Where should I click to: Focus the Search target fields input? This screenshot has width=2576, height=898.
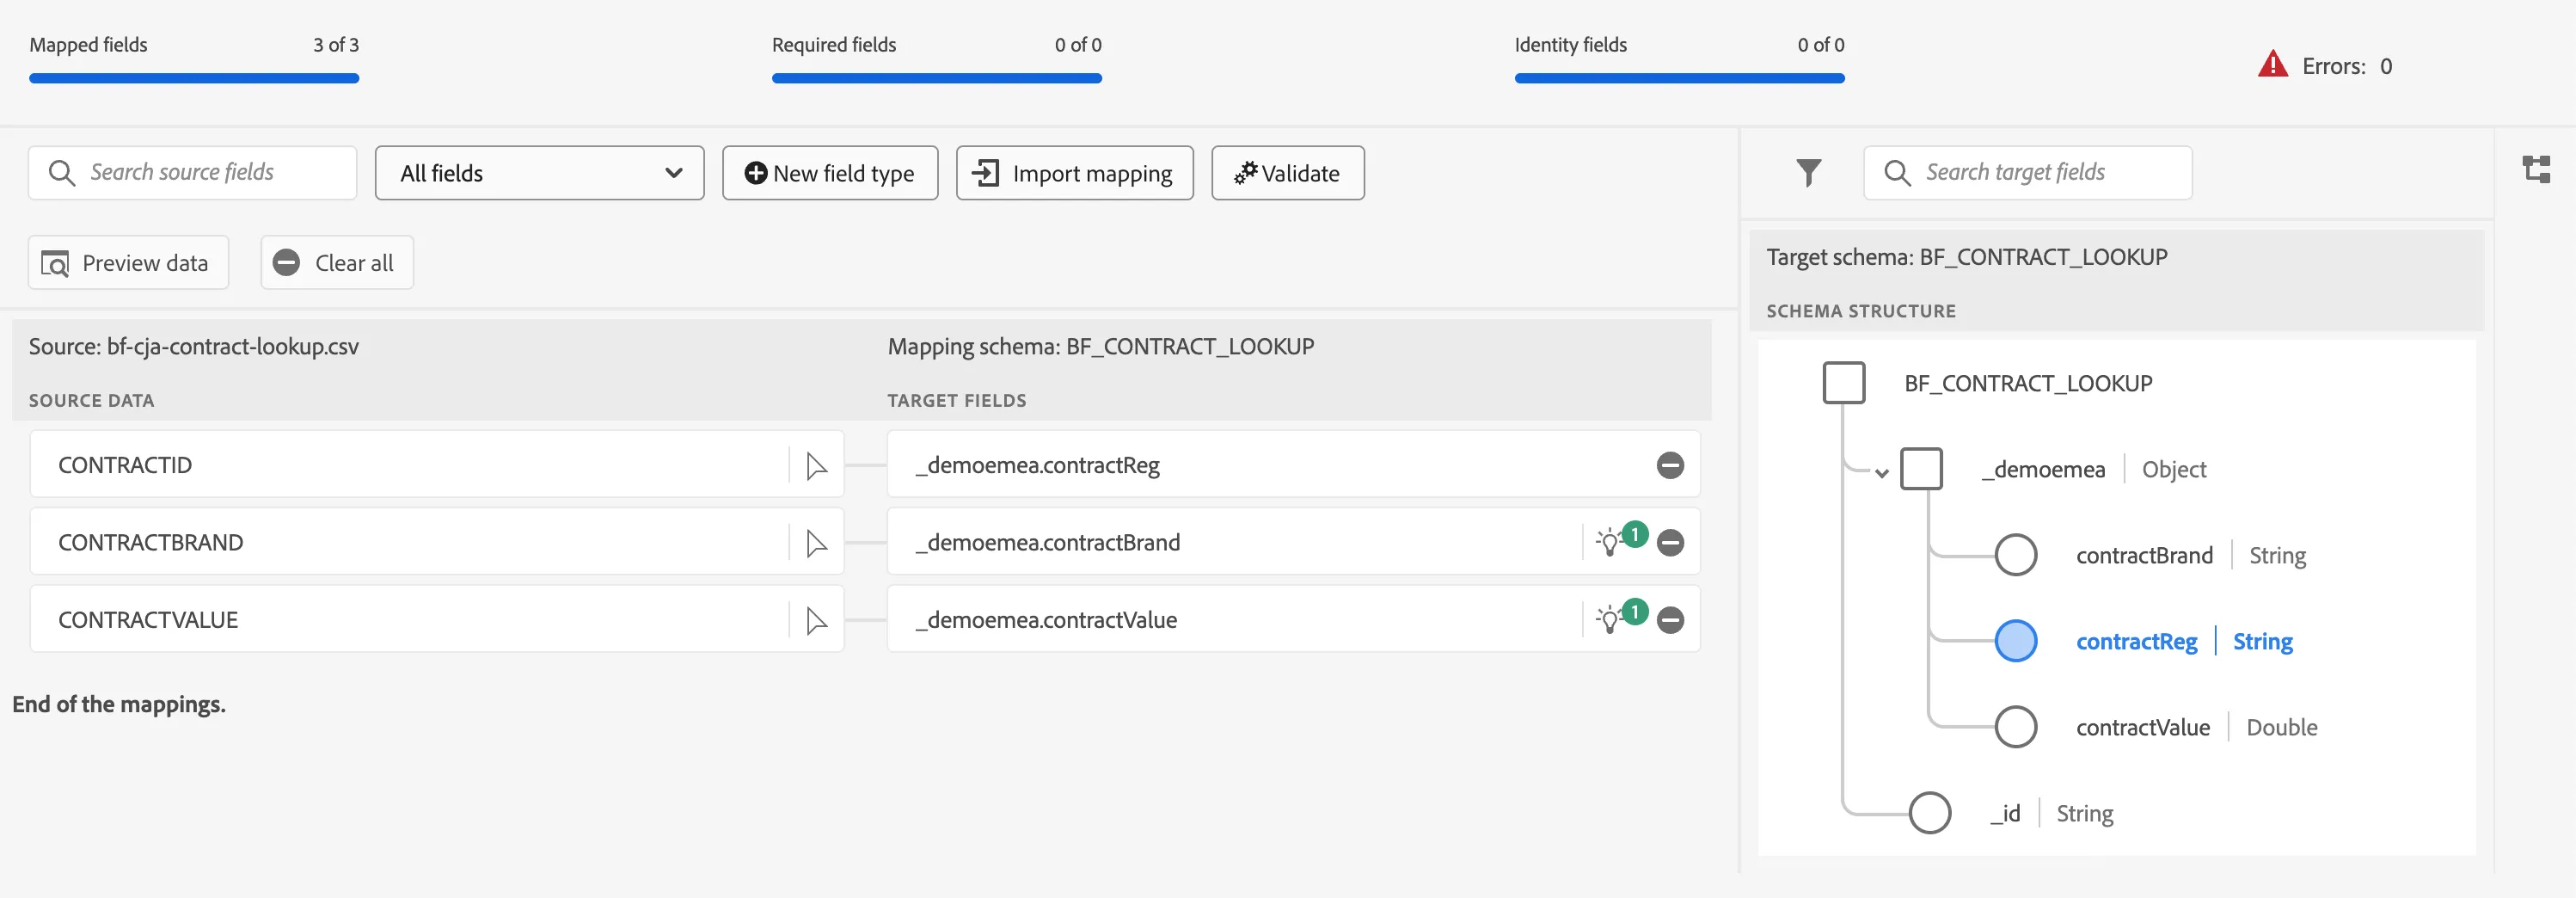tap(2027, 173)
